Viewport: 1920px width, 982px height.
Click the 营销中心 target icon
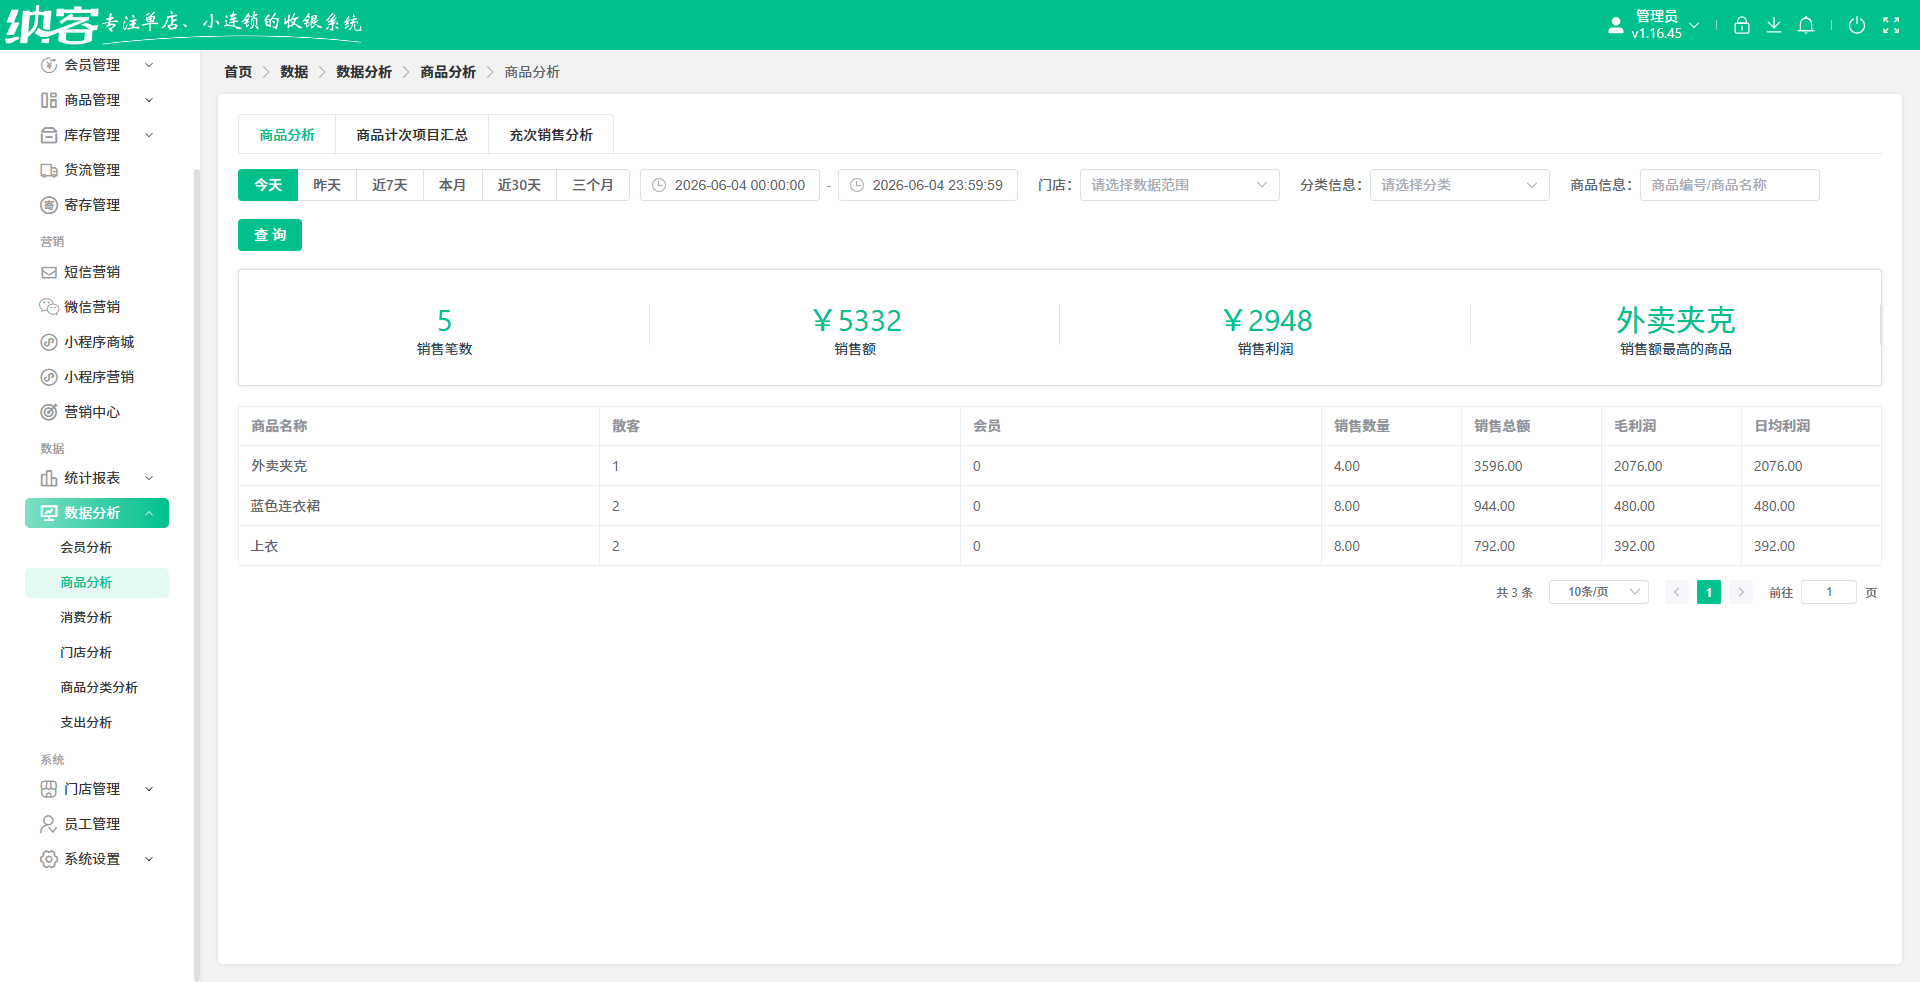pos(48,412)
